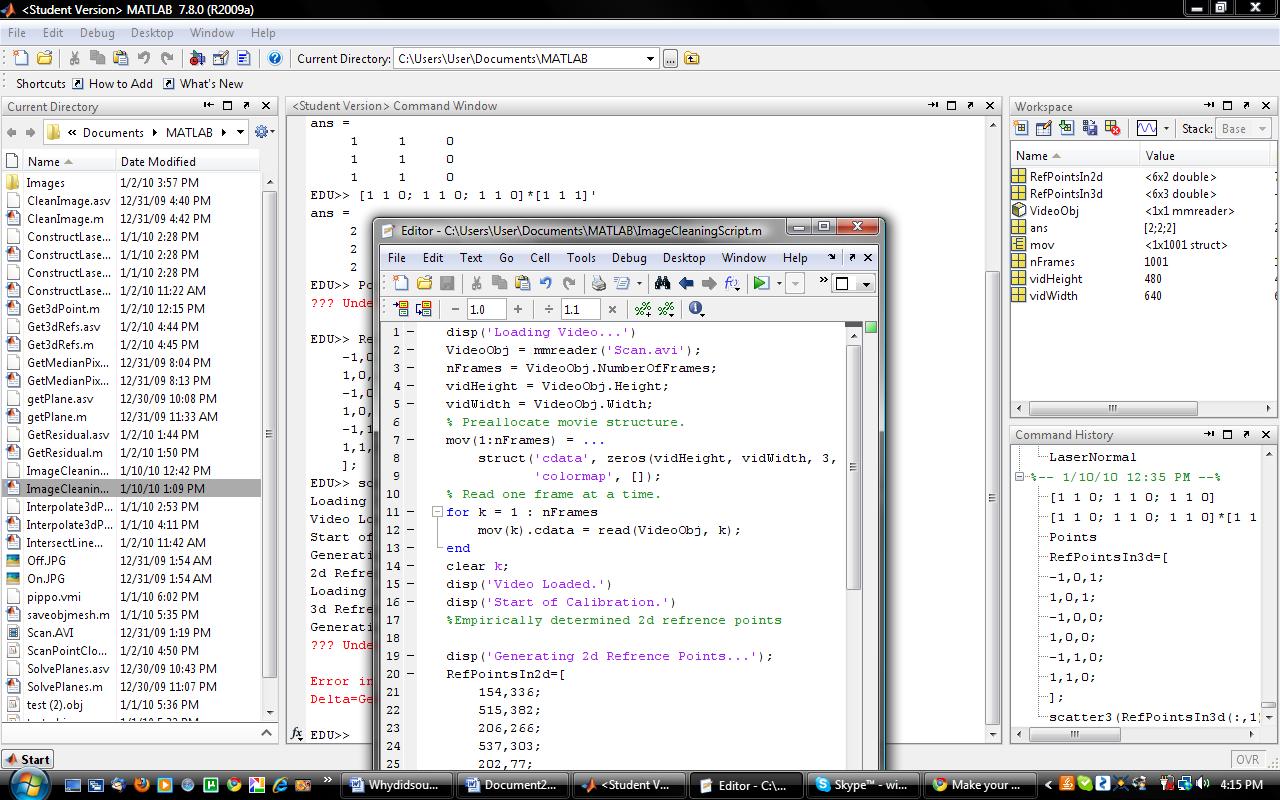Open the Workspace plot selector dropdown arrow

(1166, 129)
